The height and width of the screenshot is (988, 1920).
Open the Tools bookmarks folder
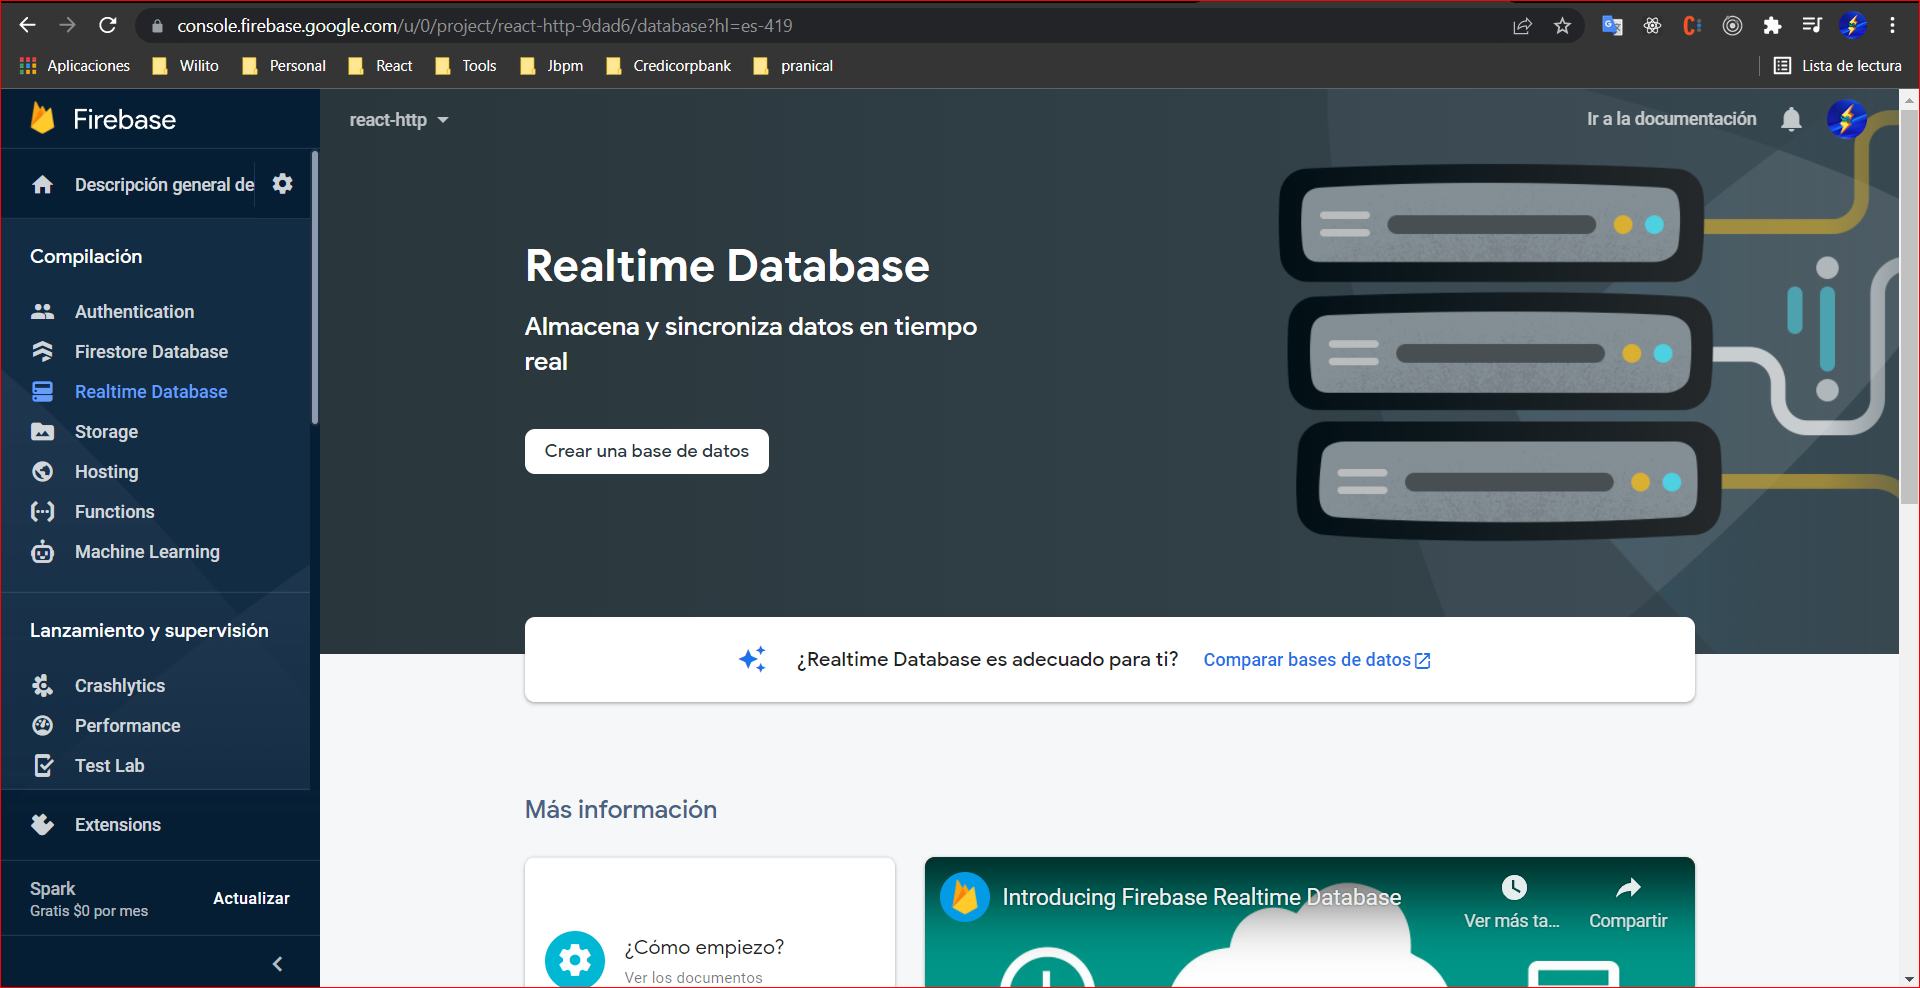coord(466,66)
